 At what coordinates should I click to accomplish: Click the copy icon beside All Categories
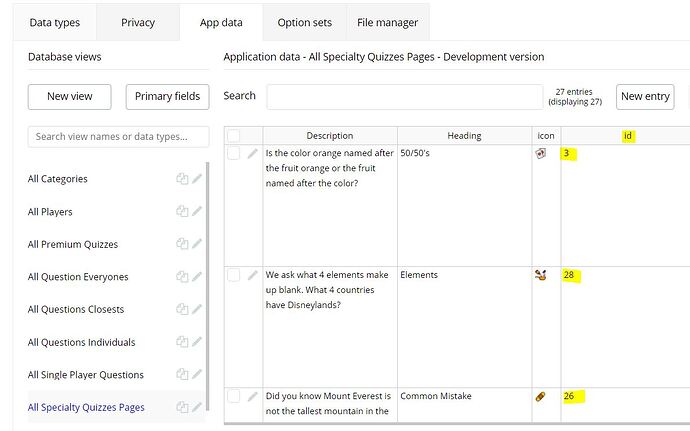click(x=182, y=179)
